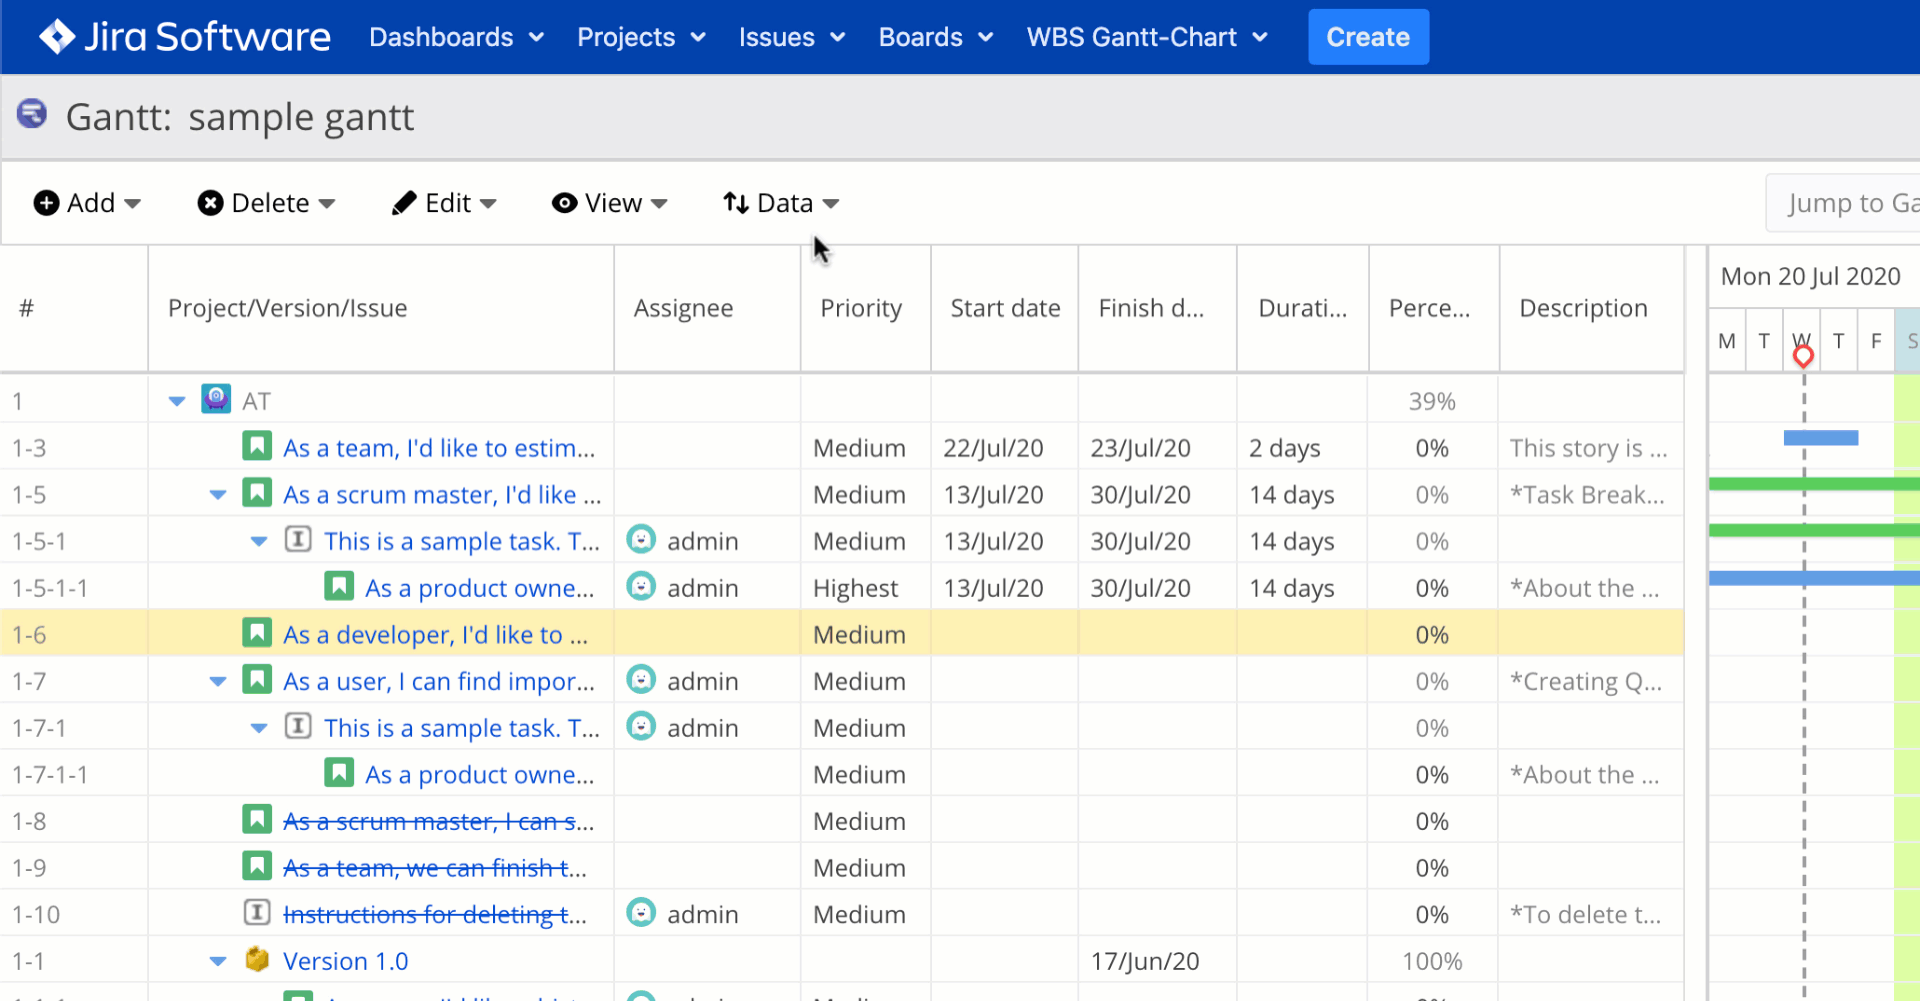Screen dimensions: 1920x1001
Task: Click story icon in highlighted row 1-6
Action: tap(257, 633)
